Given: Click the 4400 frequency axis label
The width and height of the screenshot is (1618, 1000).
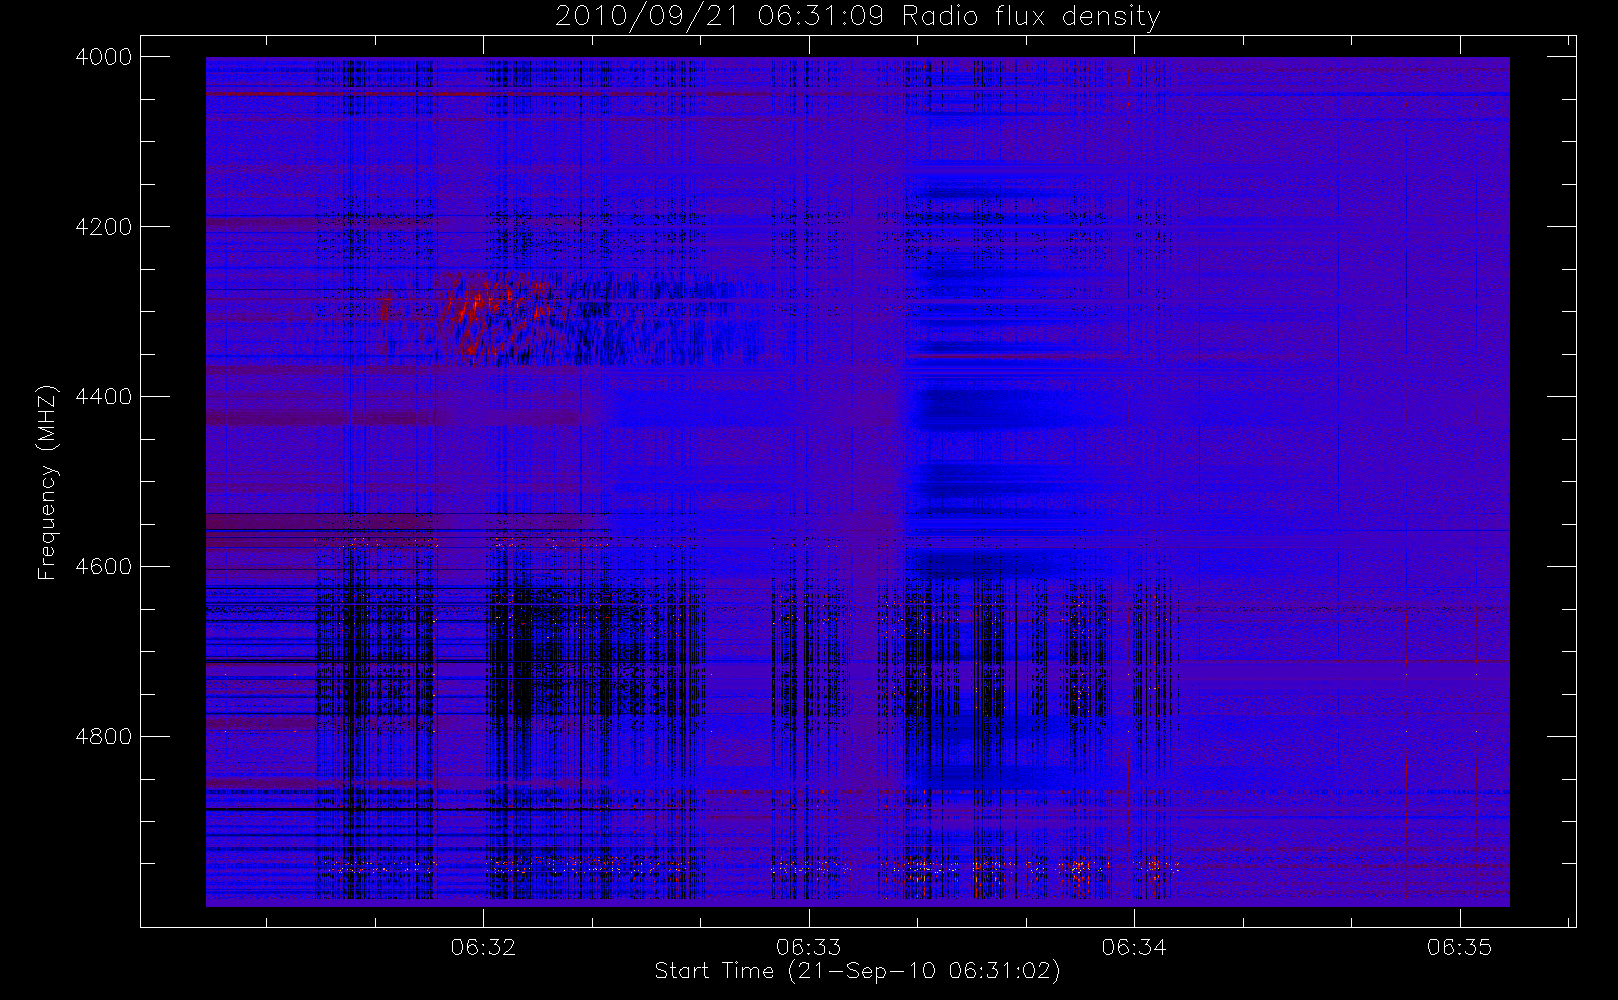Looking at the screenshot, I should click(x=104, y=397).
